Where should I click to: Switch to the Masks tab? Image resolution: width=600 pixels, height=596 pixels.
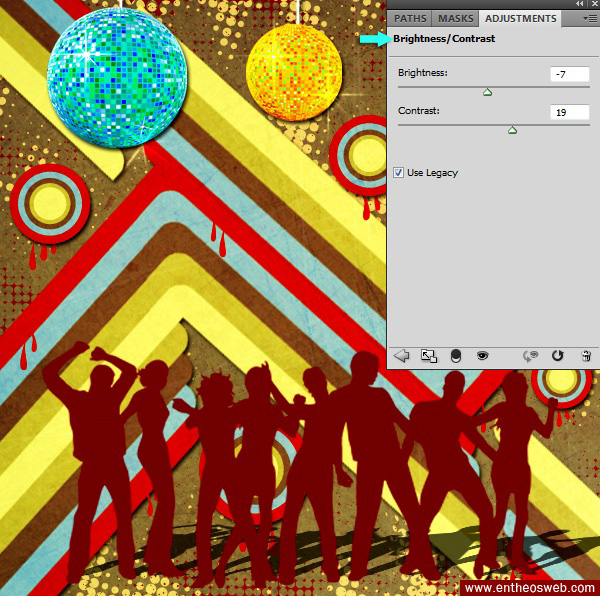[x=455, y=18]
